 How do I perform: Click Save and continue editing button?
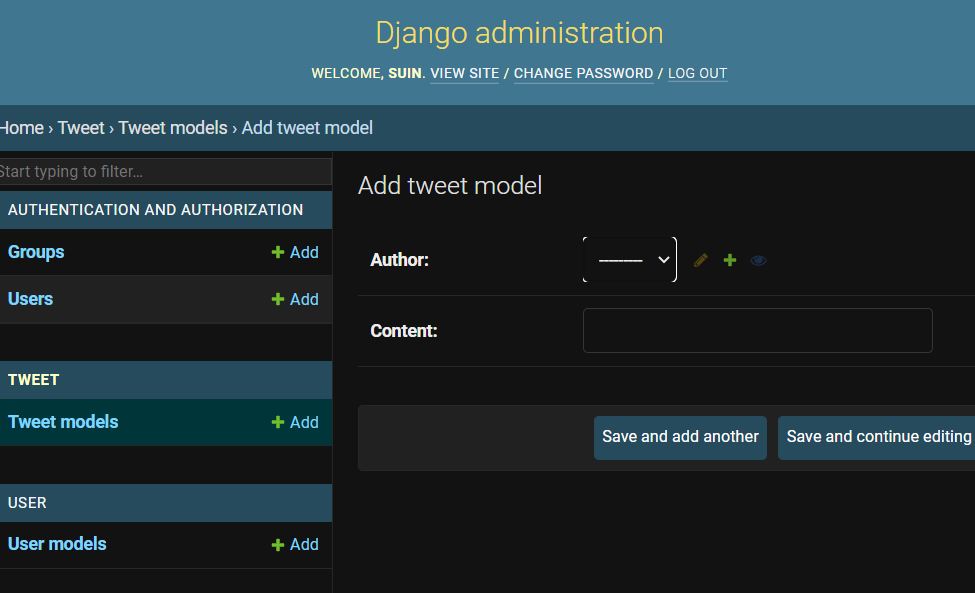tap(878, 438)
